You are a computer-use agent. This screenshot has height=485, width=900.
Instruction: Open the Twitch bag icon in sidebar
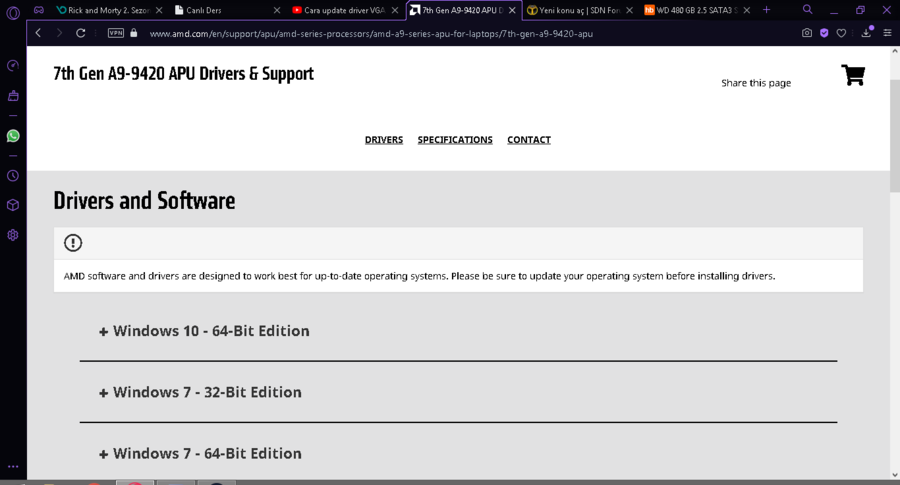pyautogui.click(x=13, y=95)
